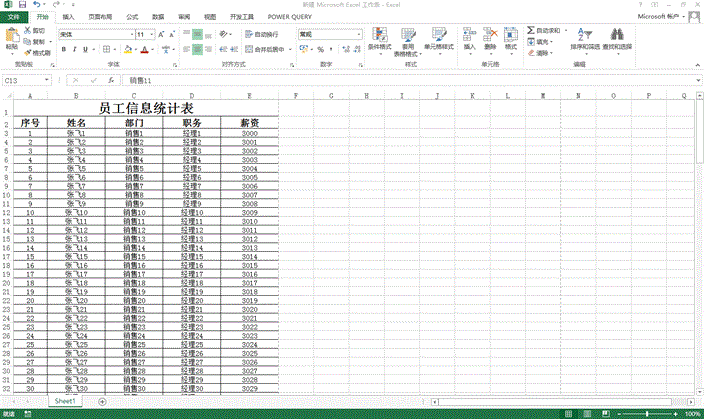Toggle Italic formatting
Viewport: 704px width, 419px height.
pos(76,49)
